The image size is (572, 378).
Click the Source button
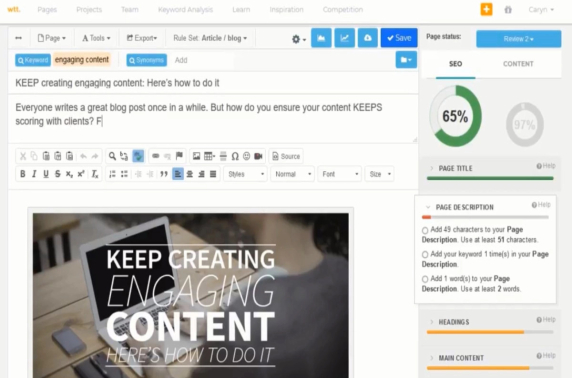click(286, 156)
